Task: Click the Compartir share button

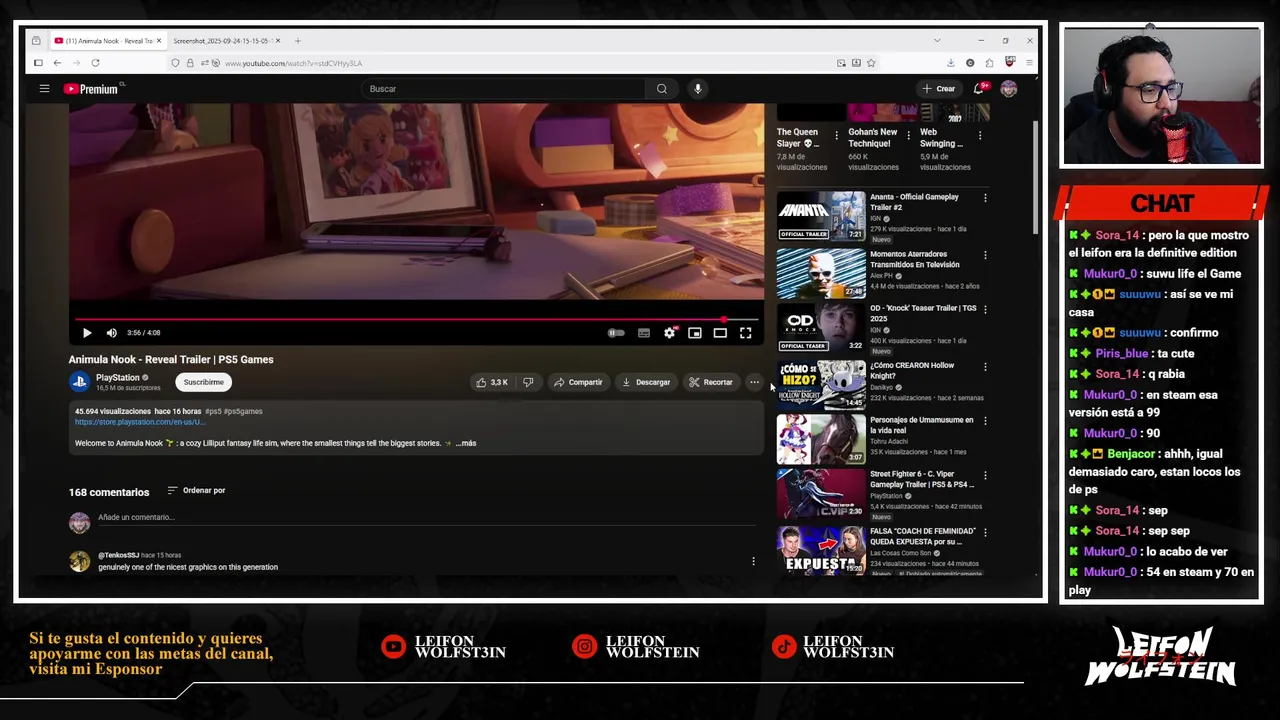Action: click(x=578, y=382)
